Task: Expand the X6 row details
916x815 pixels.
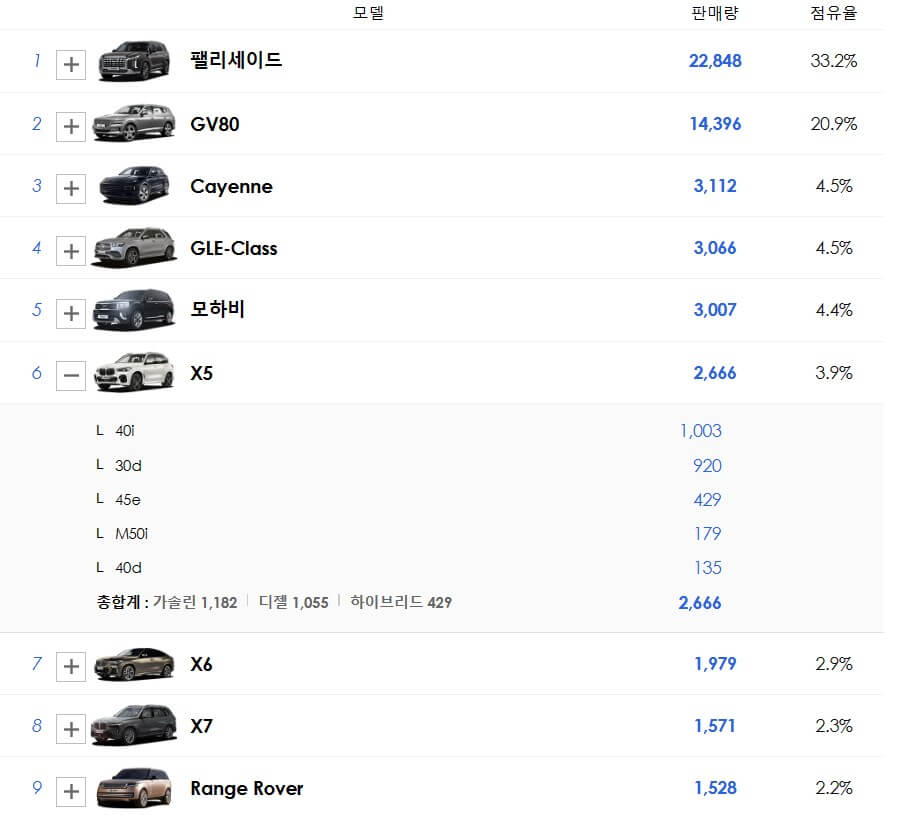Action: (x=71, y=665)
